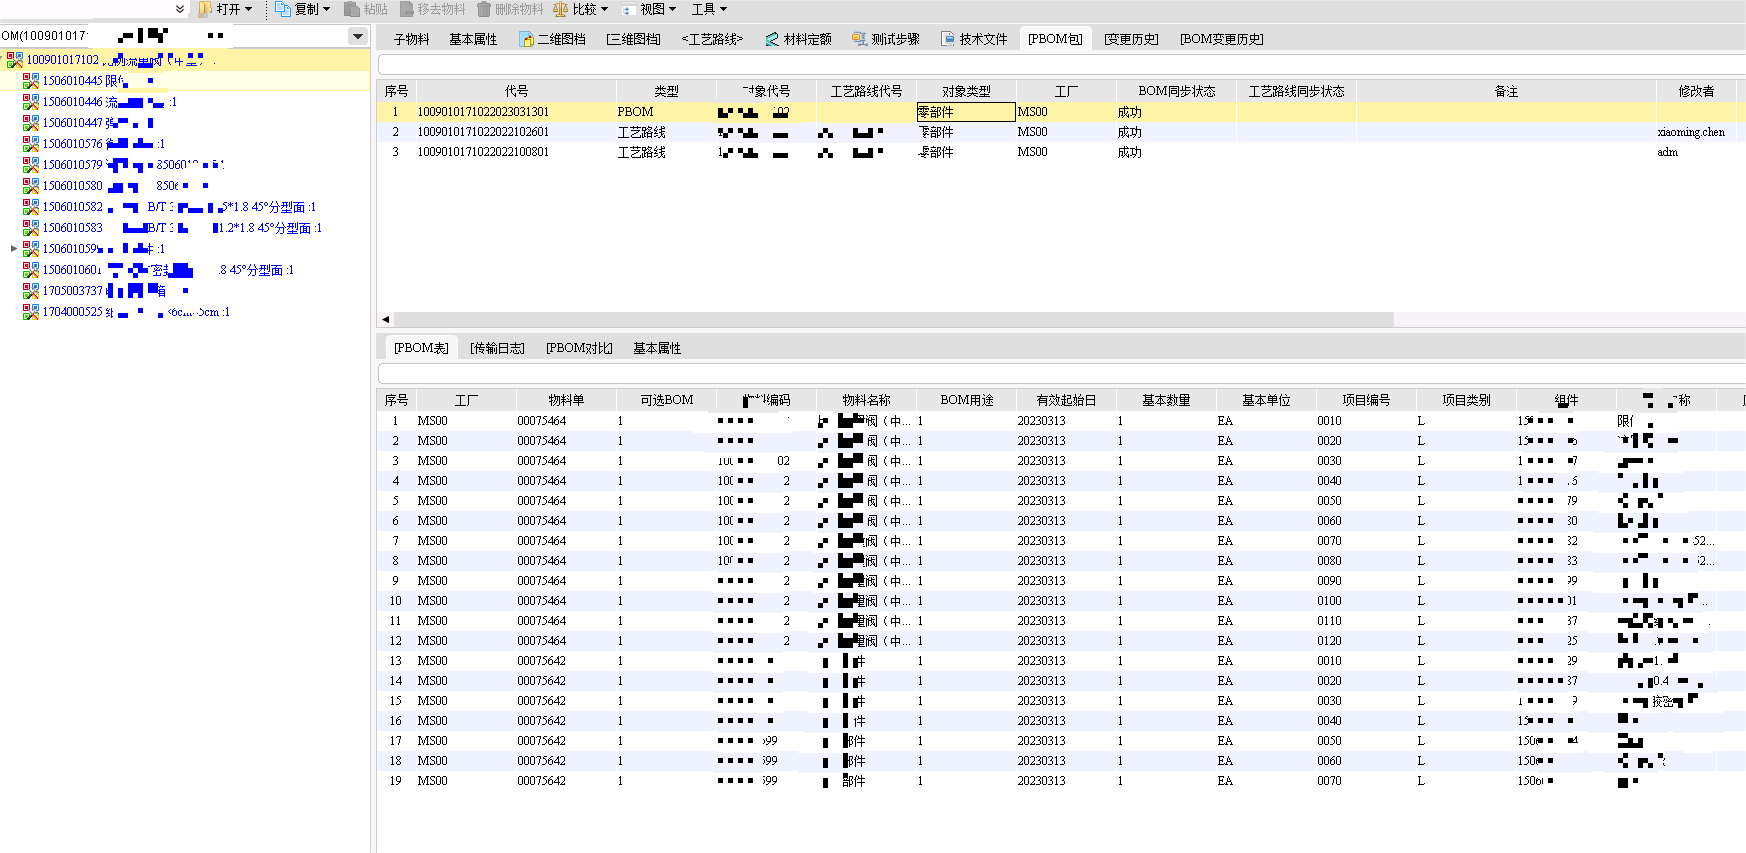This screenshot has width=1746, height=853.
Task: Click the 材料定额 tab icon
Action: 772,39
